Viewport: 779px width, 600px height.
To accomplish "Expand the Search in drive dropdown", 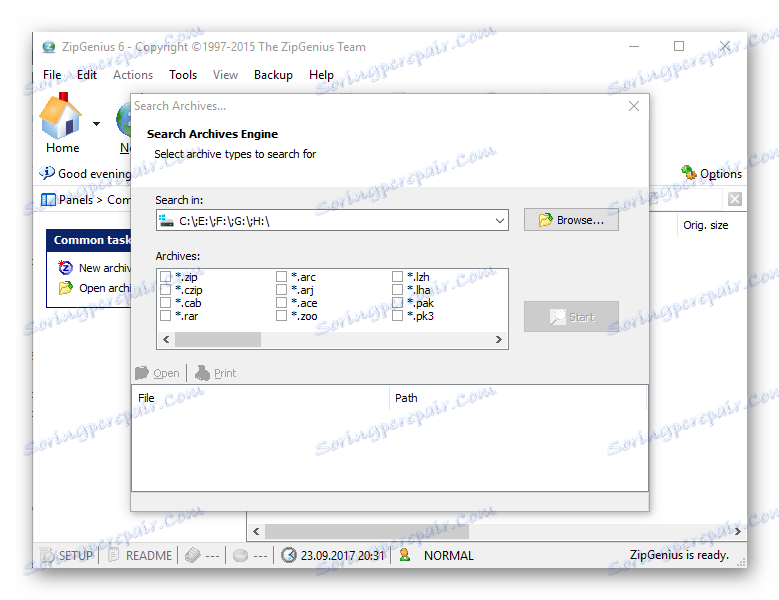I will tap(499, 221).
